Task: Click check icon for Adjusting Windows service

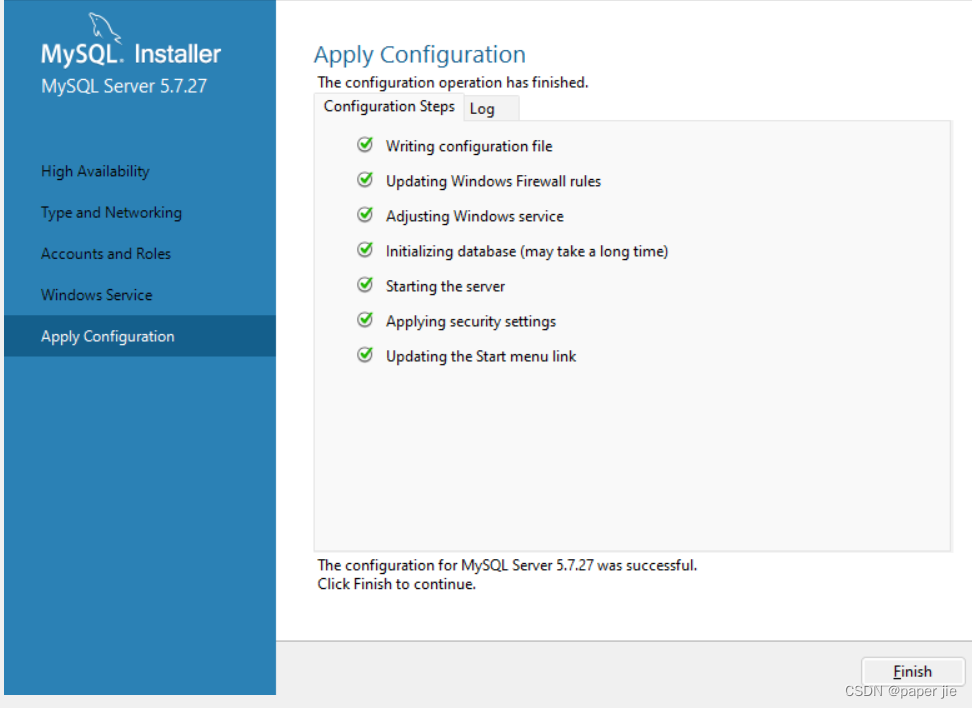Action: (365, 215)
